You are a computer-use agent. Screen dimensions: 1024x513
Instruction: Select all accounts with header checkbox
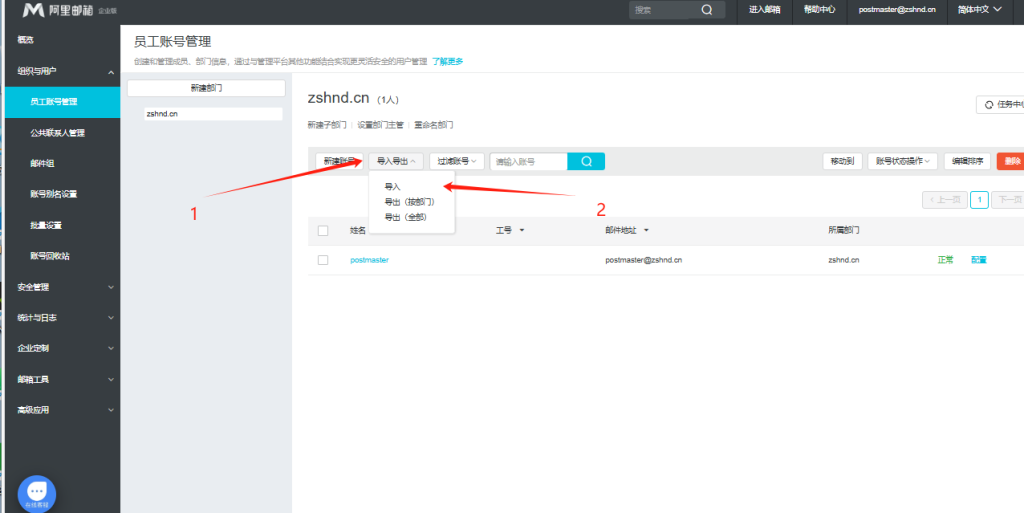click(322, 230)
